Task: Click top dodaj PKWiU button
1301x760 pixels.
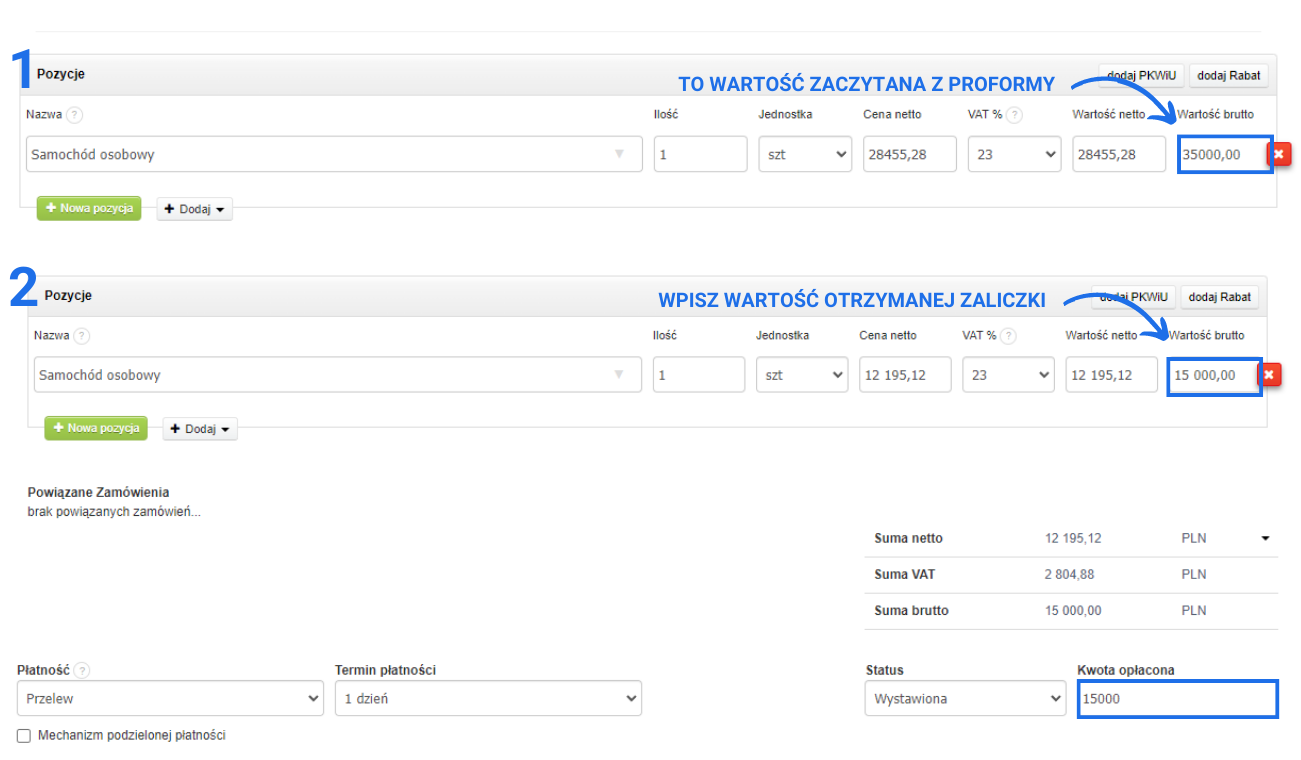Action: coord(1141,75)
